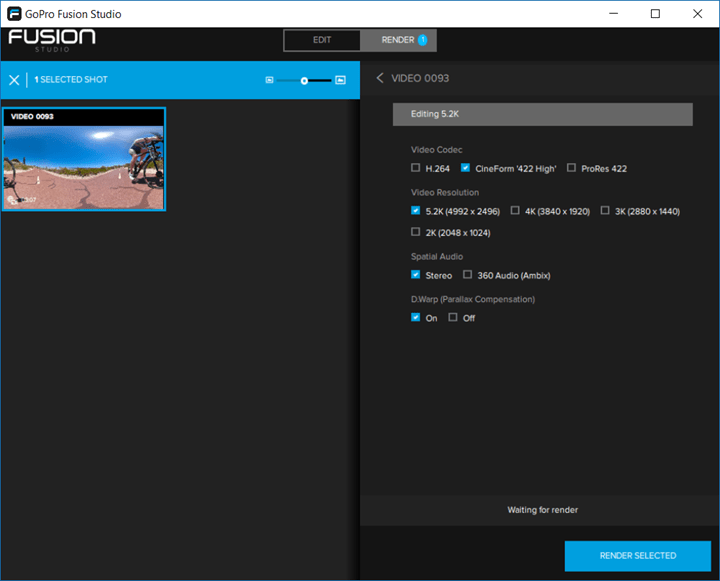Viewport: 720px width, 581px height.
Task: Switch to the RENDER tab
Action: coord(398,40)
